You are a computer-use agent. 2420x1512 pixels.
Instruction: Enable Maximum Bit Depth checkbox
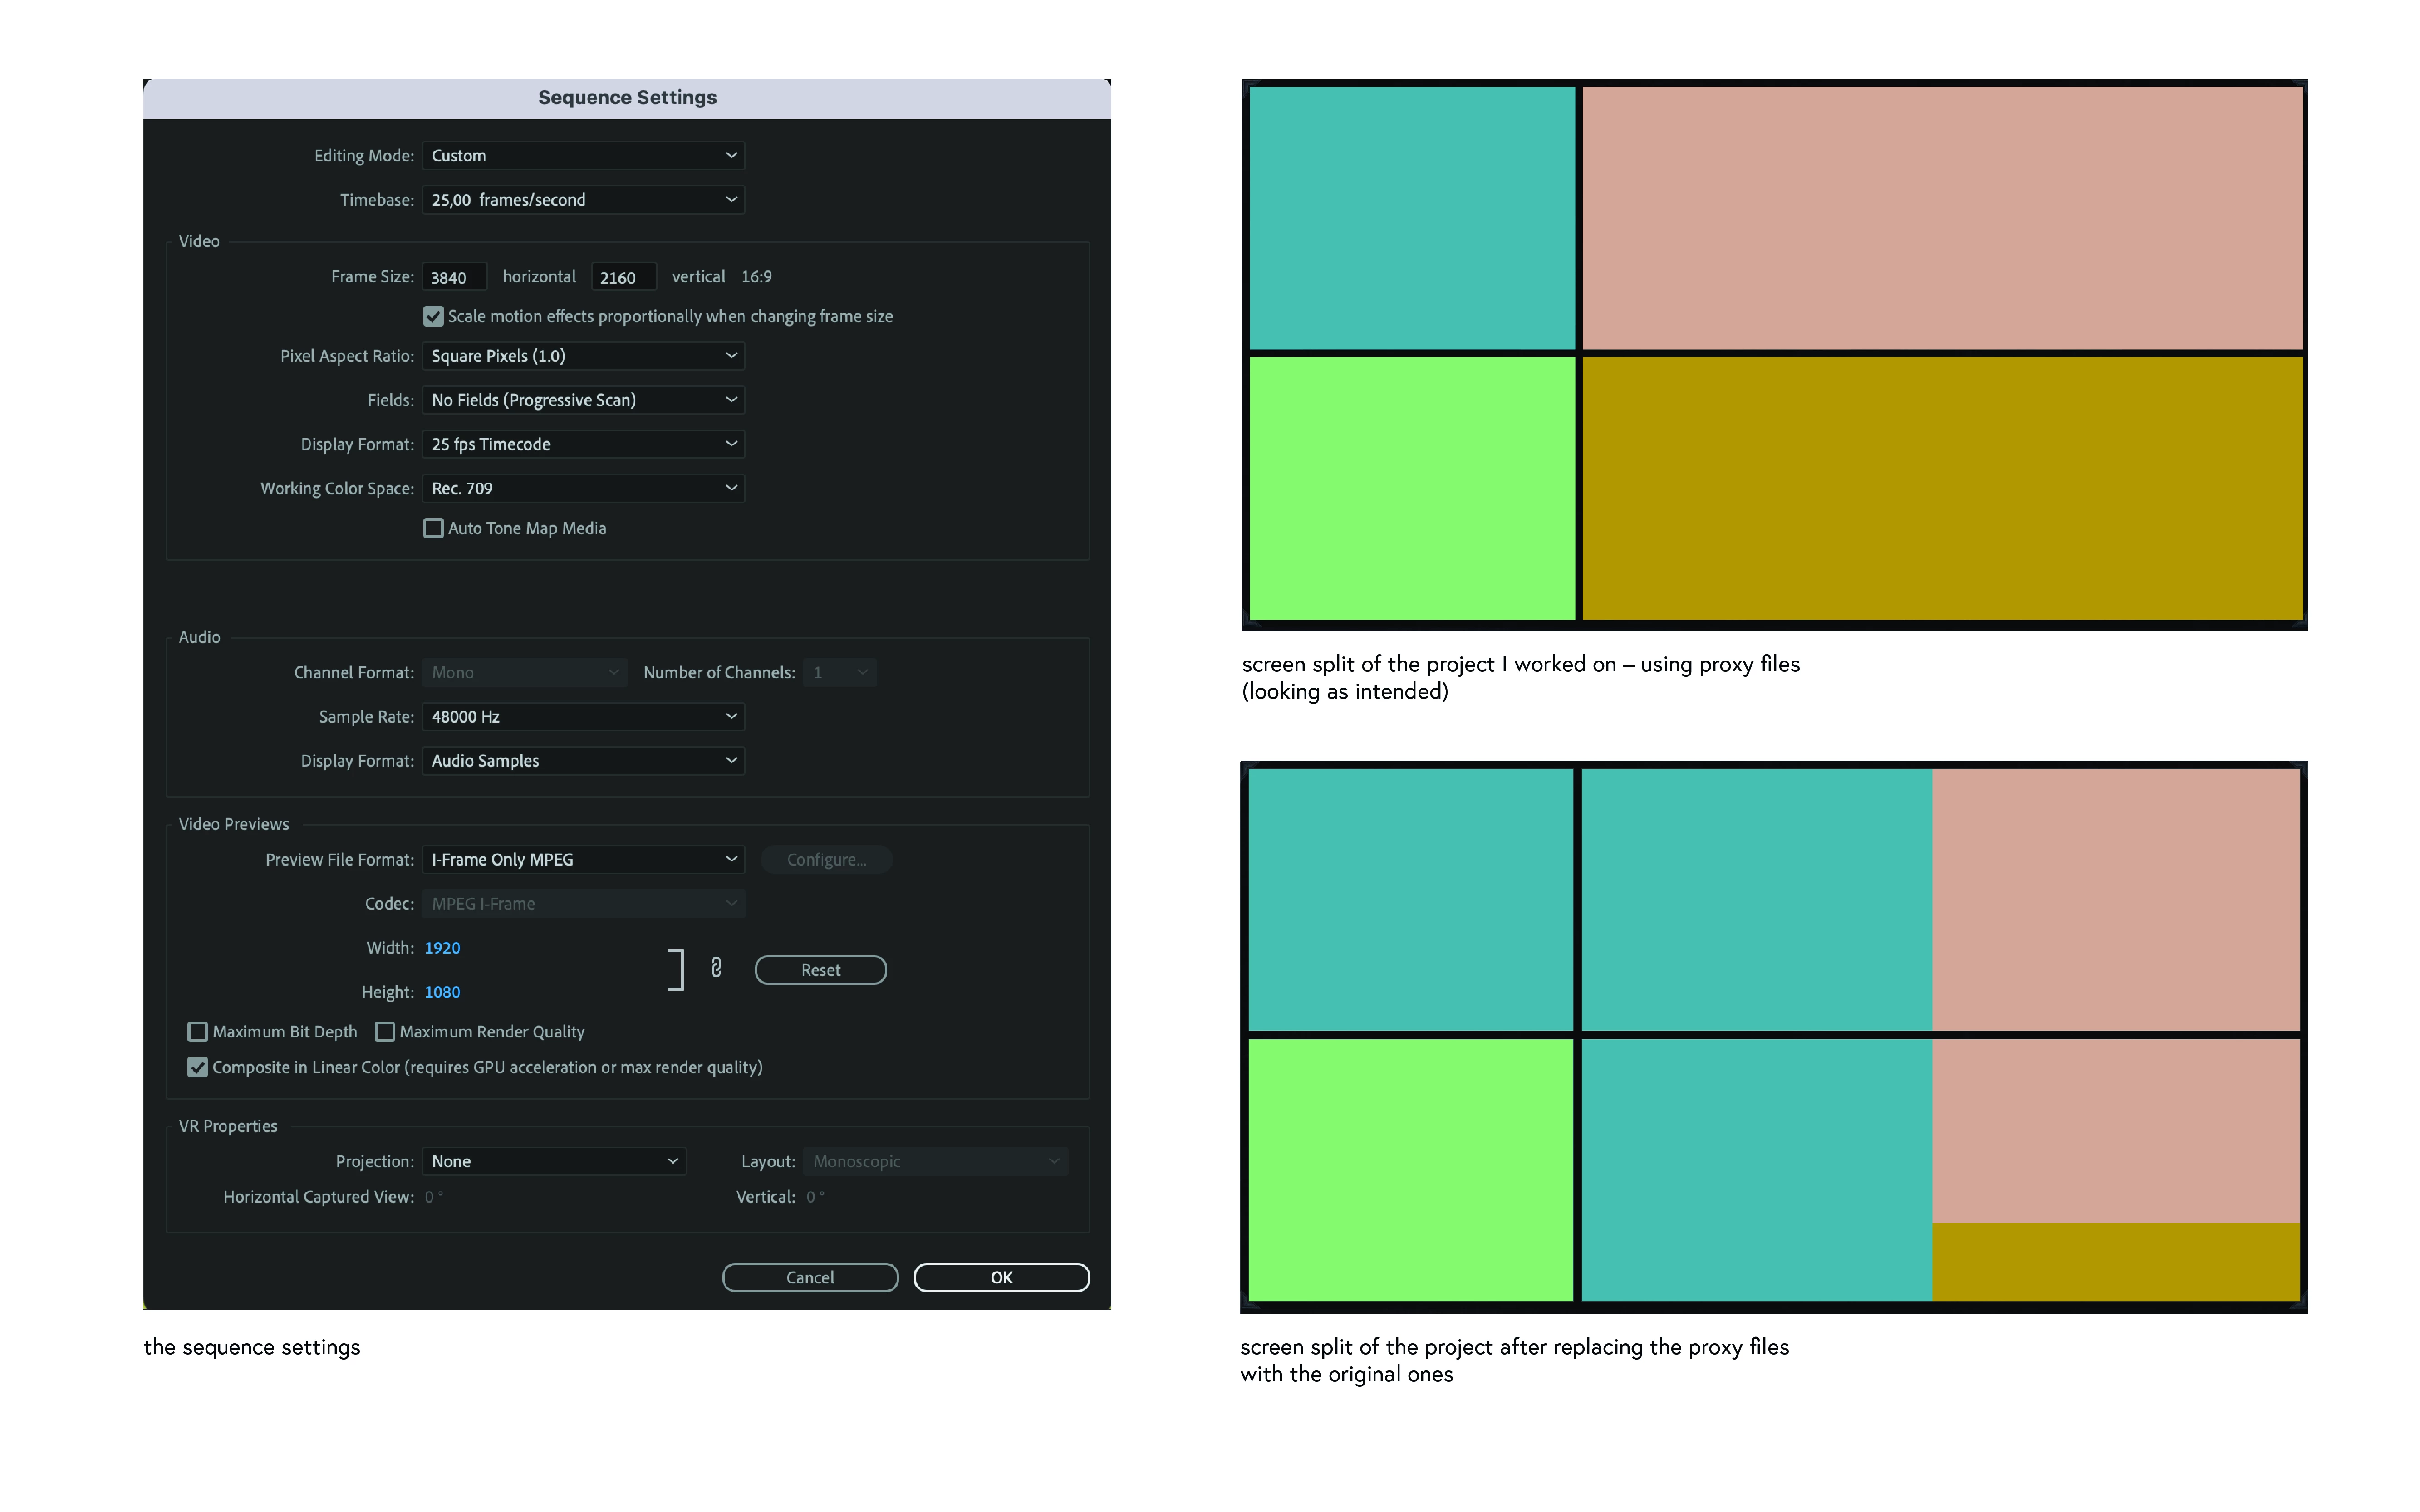tap(198, 1031)
